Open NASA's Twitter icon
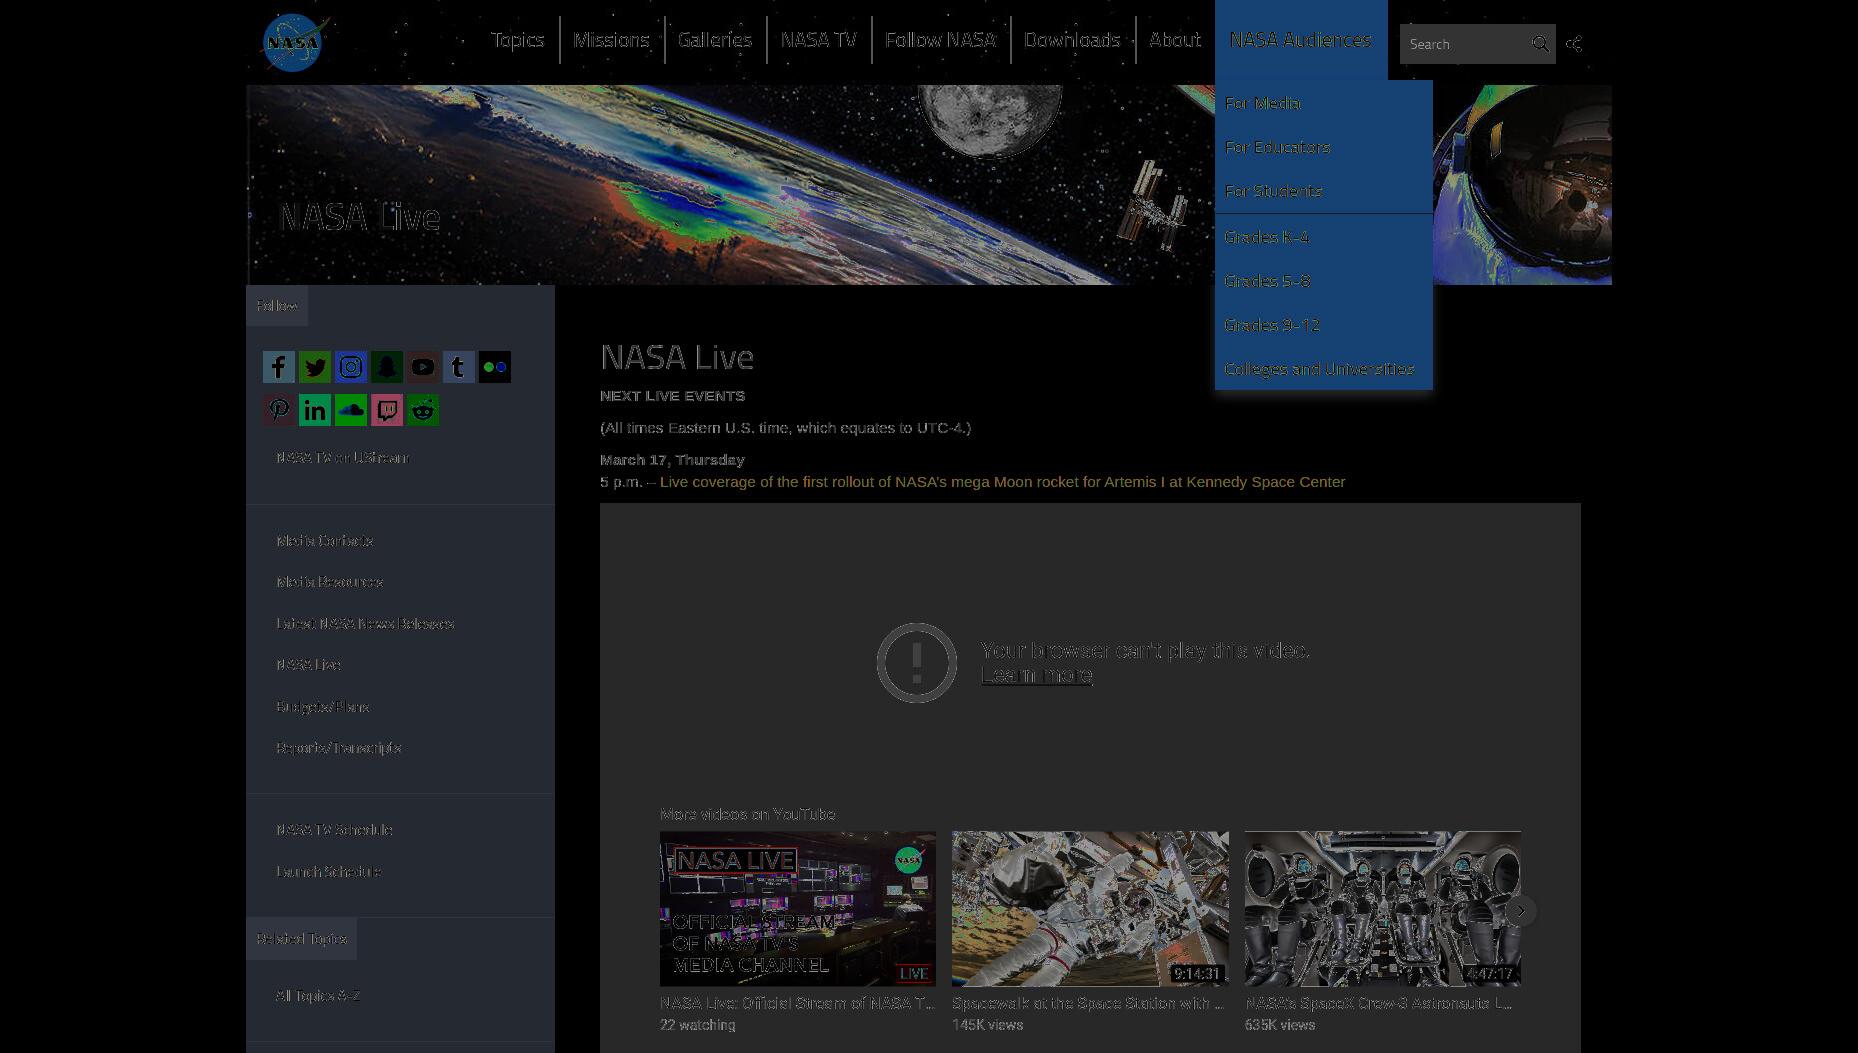 (x=315, y=367)
